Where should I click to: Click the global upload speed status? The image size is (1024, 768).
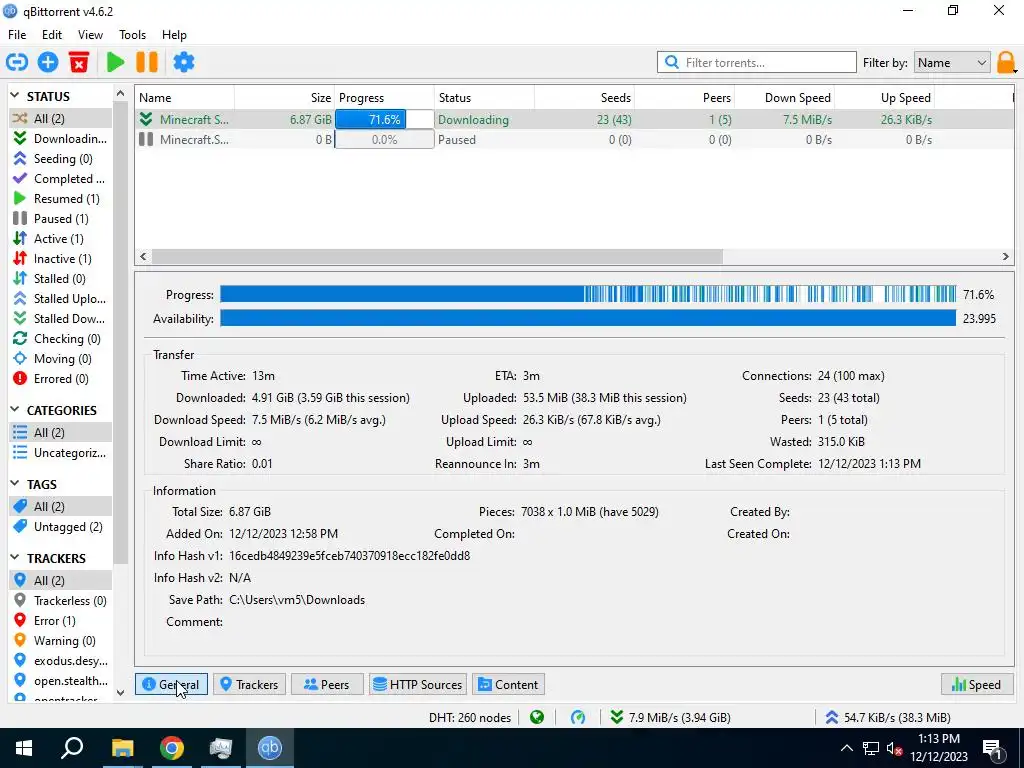tap(888, 718)
